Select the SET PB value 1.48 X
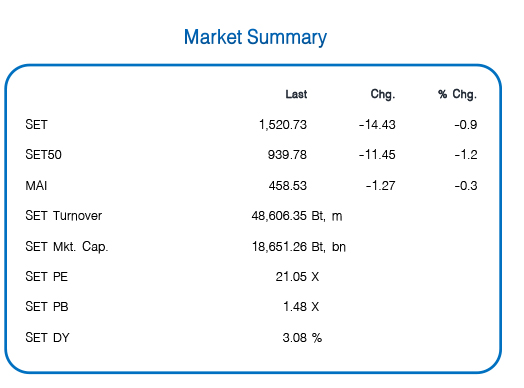 coord(301,306)
